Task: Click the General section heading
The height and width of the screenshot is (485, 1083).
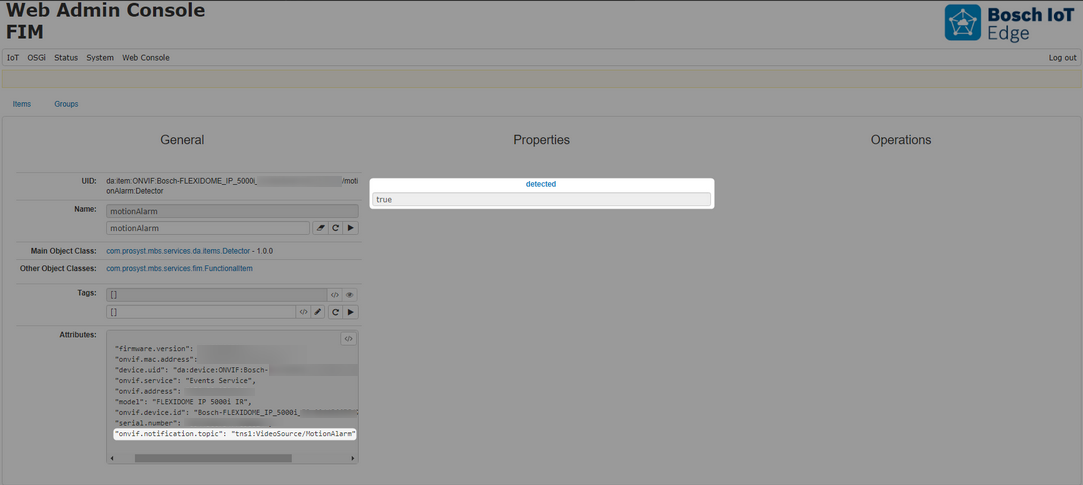Action: [x=182, y=140]
